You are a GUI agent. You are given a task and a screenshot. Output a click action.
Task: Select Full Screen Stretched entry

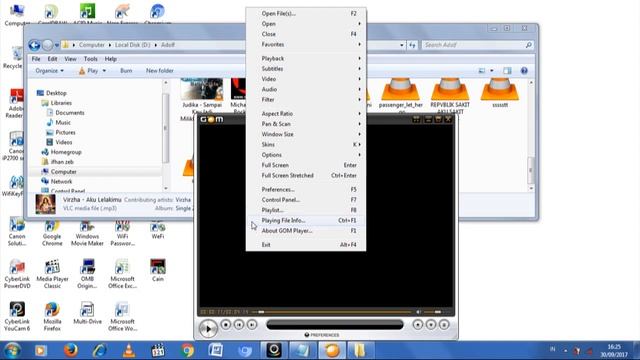click(306, 175)
